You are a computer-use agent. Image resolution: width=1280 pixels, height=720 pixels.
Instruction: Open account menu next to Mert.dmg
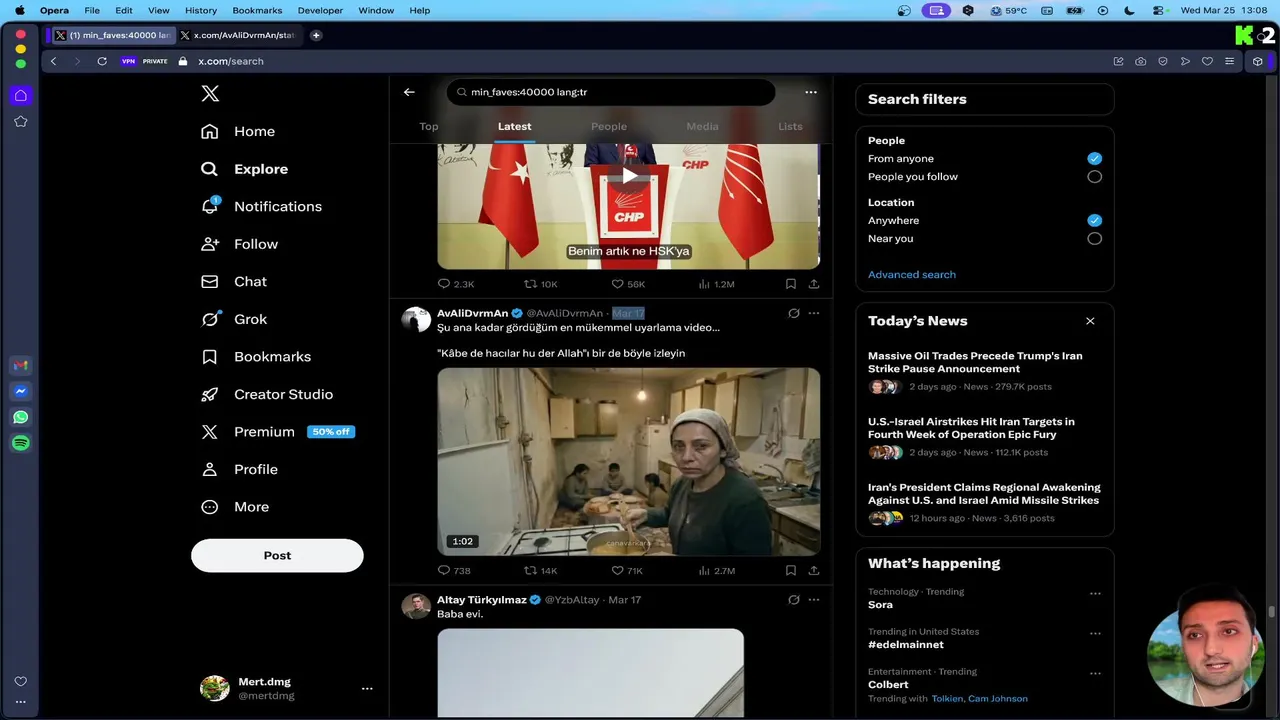[x=367, y=688]
